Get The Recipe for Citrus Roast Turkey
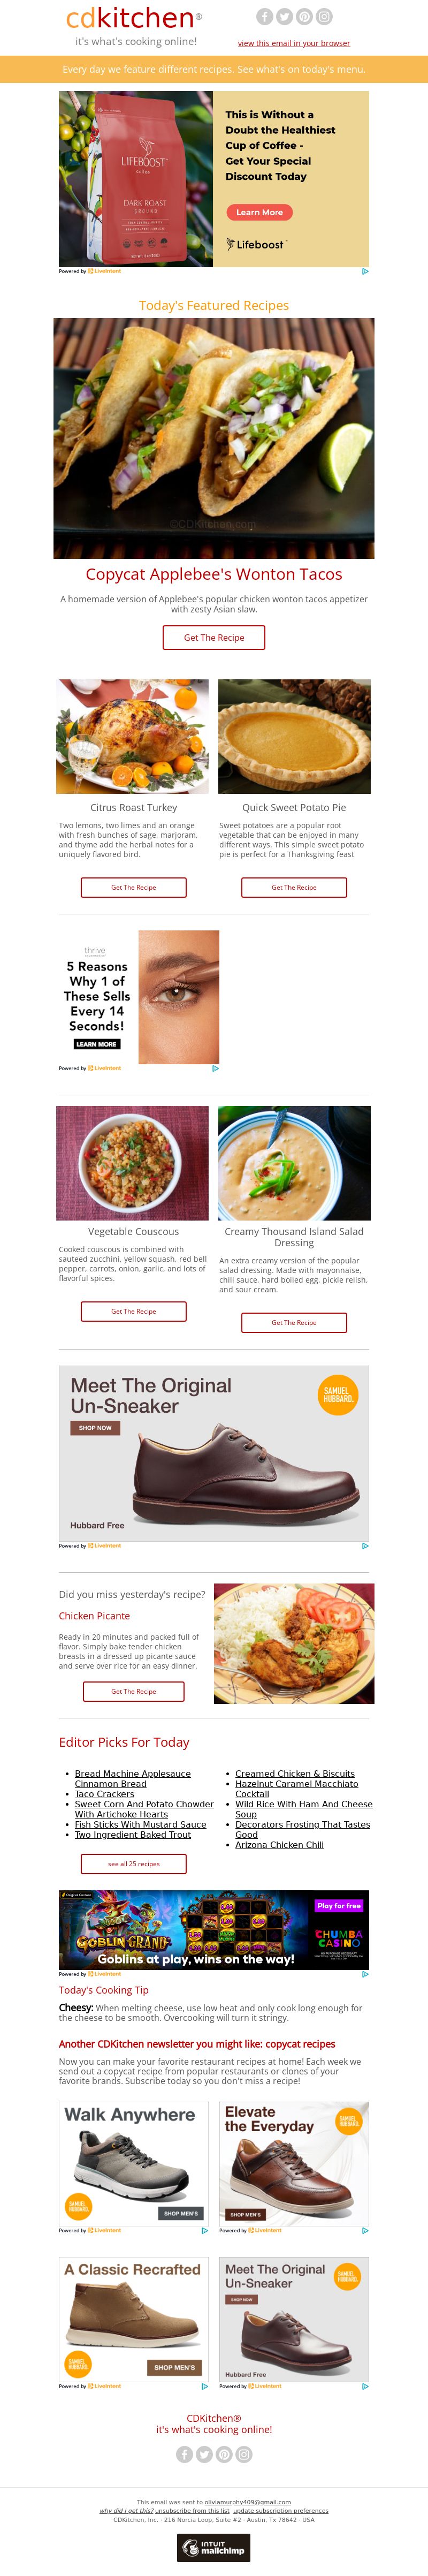This screenshot has width=428, height=2576. 133,887
